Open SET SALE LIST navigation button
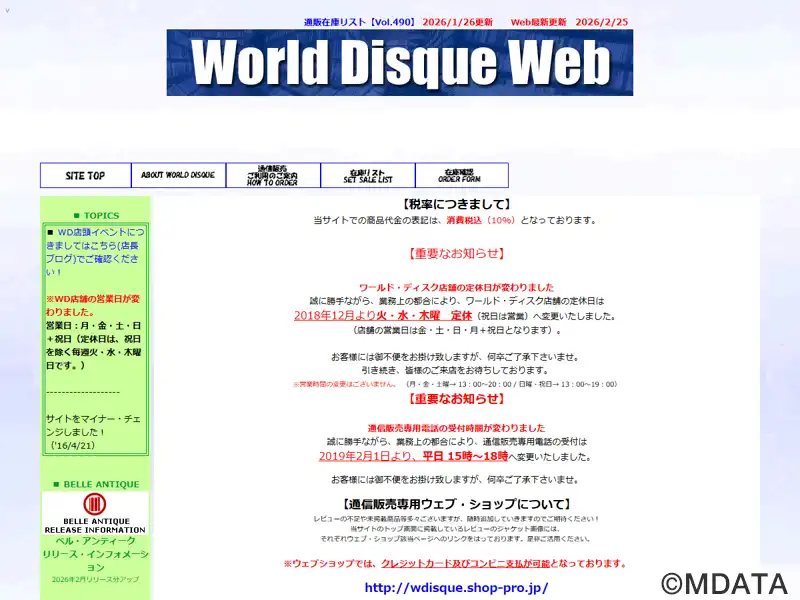The height and width of the screenshot is (600, 800). tap(368, 176)
